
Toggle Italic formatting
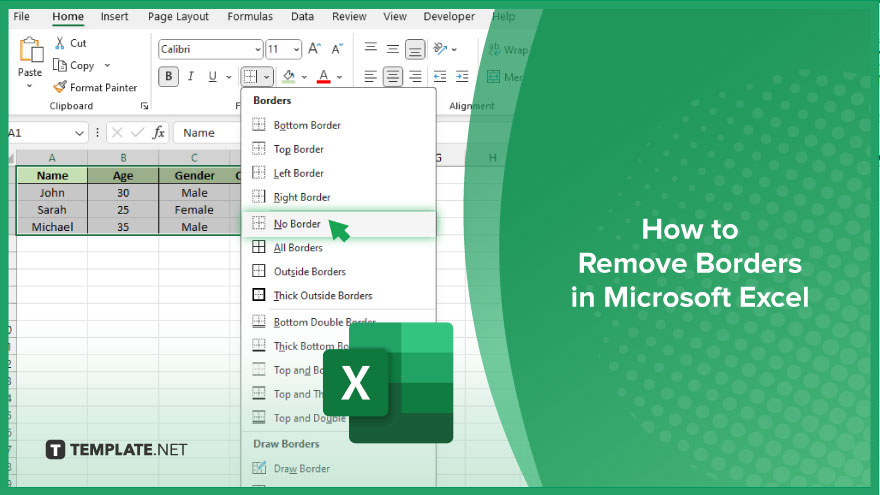tap(191, 76)
